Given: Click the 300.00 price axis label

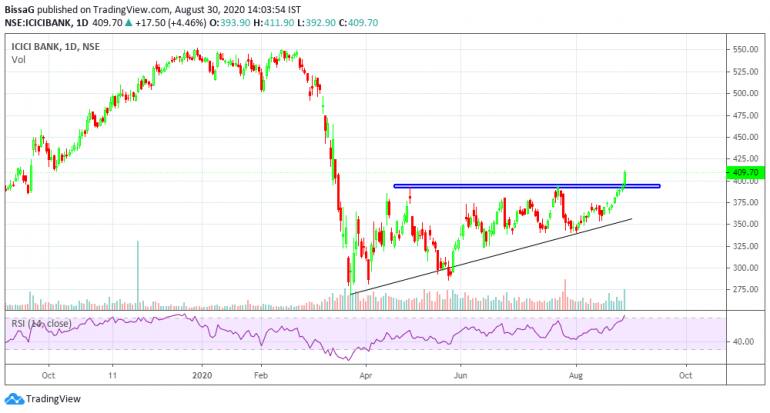Looking at the screenshot, I should point(745,268).
